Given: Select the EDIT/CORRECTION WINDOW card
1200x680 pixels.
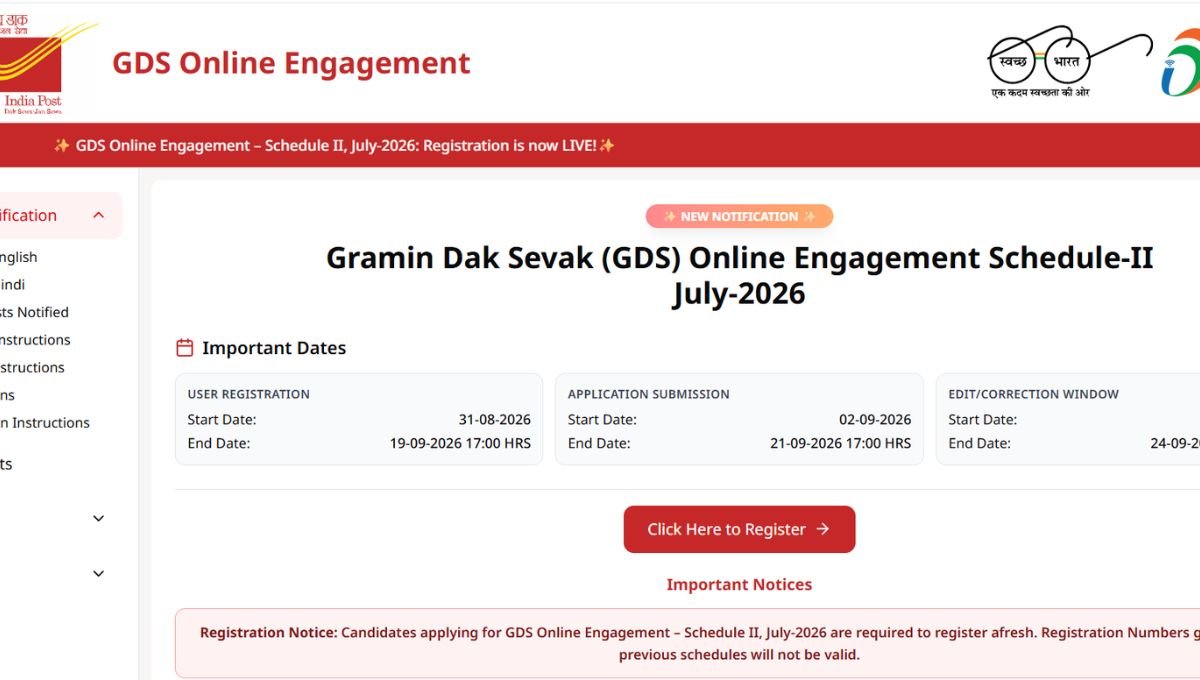Looking at the screenshot, I should pos(1068,419).
